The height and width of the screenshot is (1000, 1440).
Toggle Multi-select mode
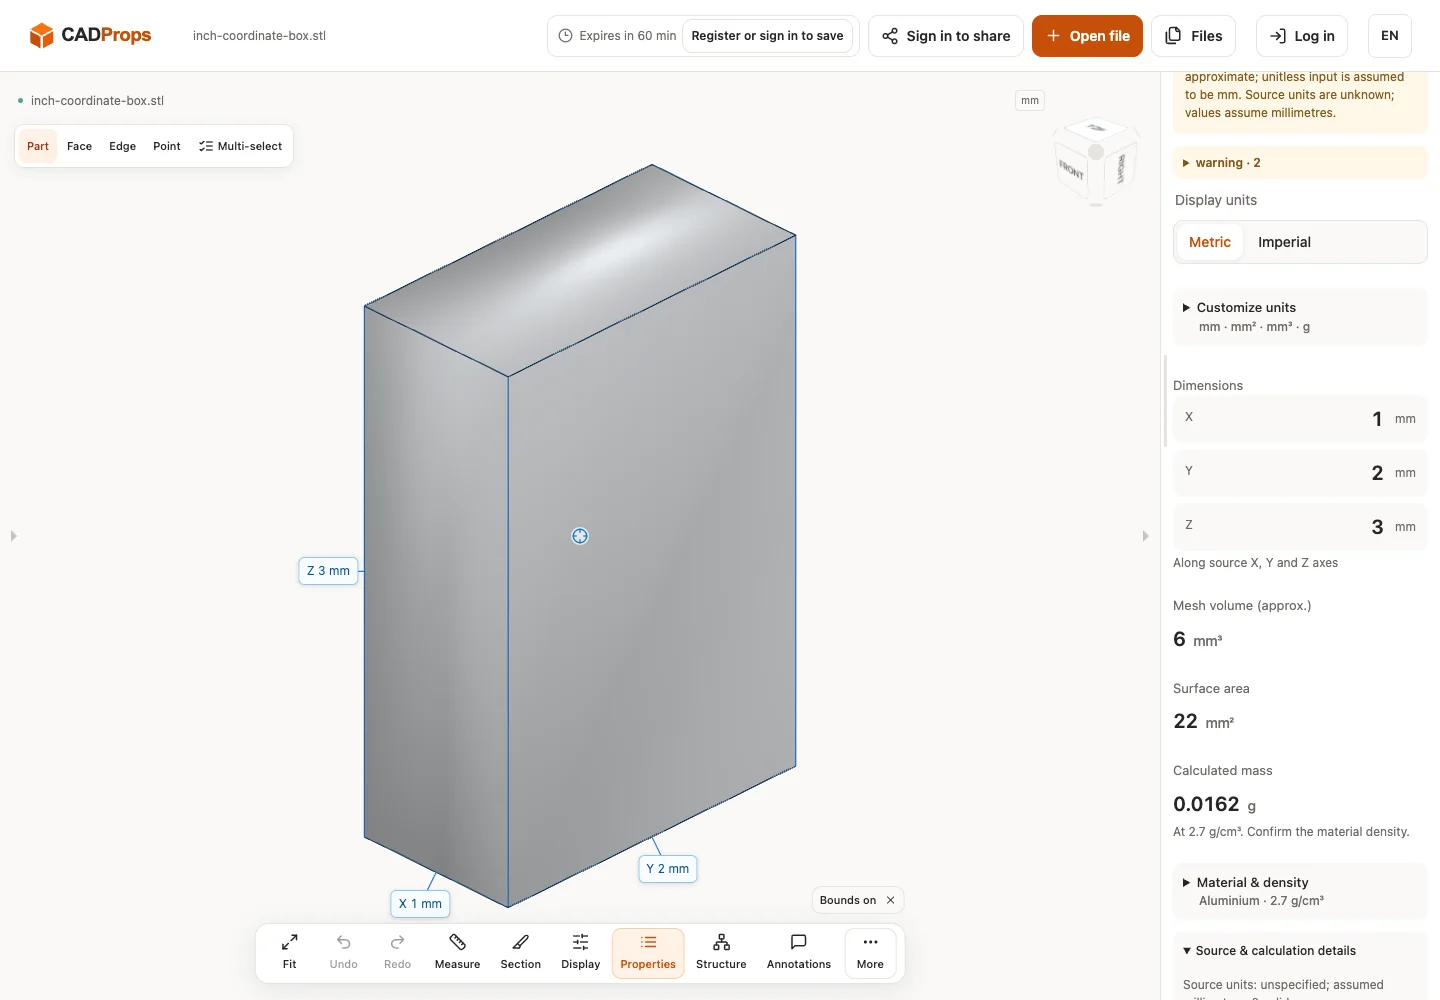click(240, 146)
